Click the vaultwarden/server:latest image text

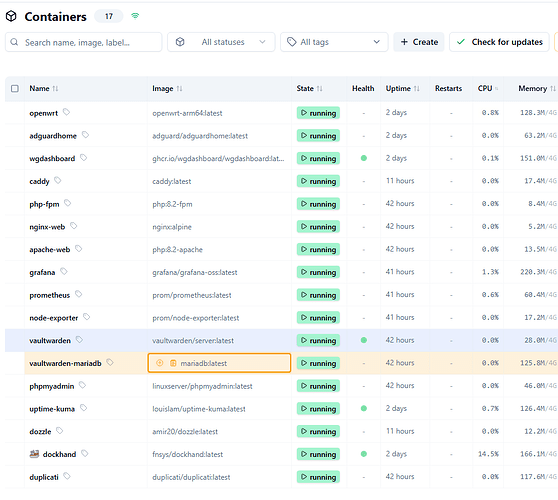click(193, 341)
